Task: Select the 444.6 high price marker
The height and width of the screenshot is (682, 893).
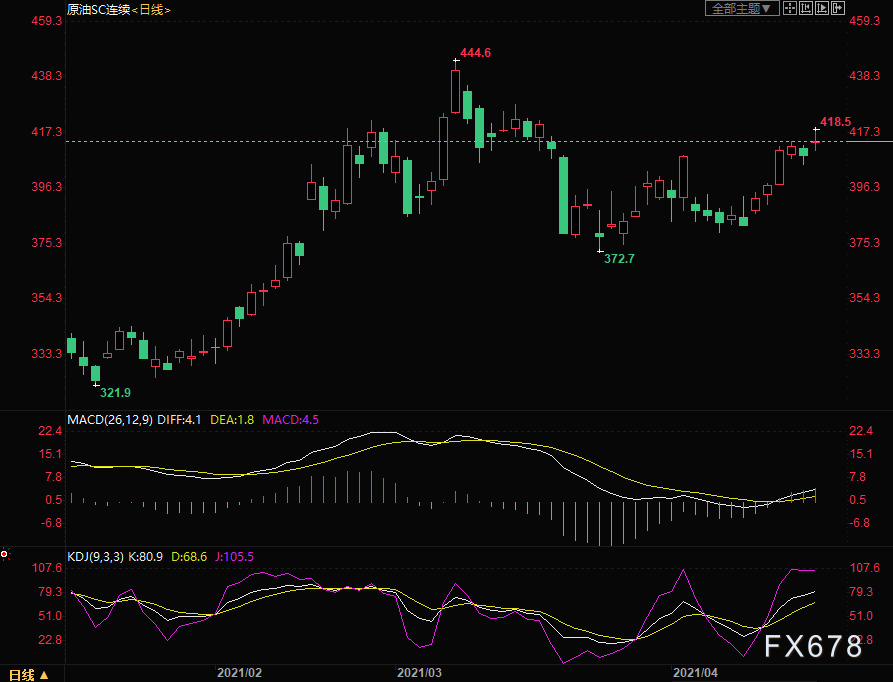Action: pyautogui.click(x=475, y=53)
